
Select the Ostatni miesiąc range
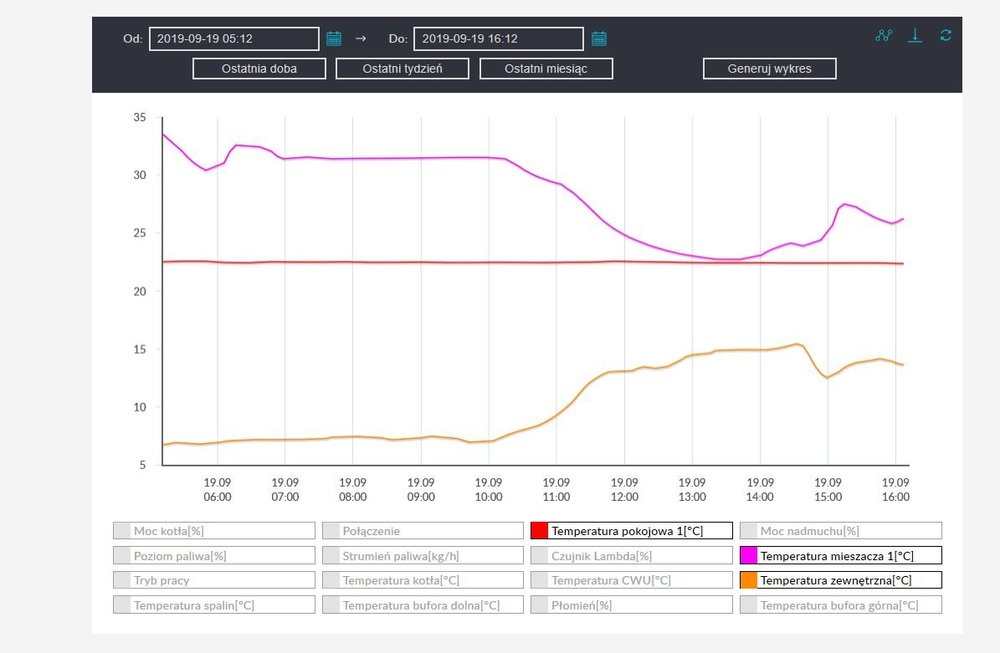click(546, 69)
